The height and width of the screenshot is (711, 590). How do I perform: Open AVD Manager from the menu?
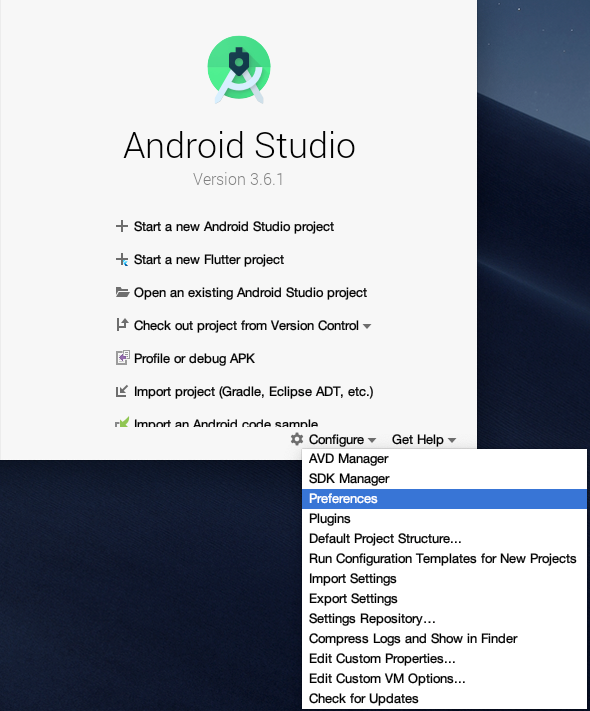pyautogui.click(x=444, y=459)
